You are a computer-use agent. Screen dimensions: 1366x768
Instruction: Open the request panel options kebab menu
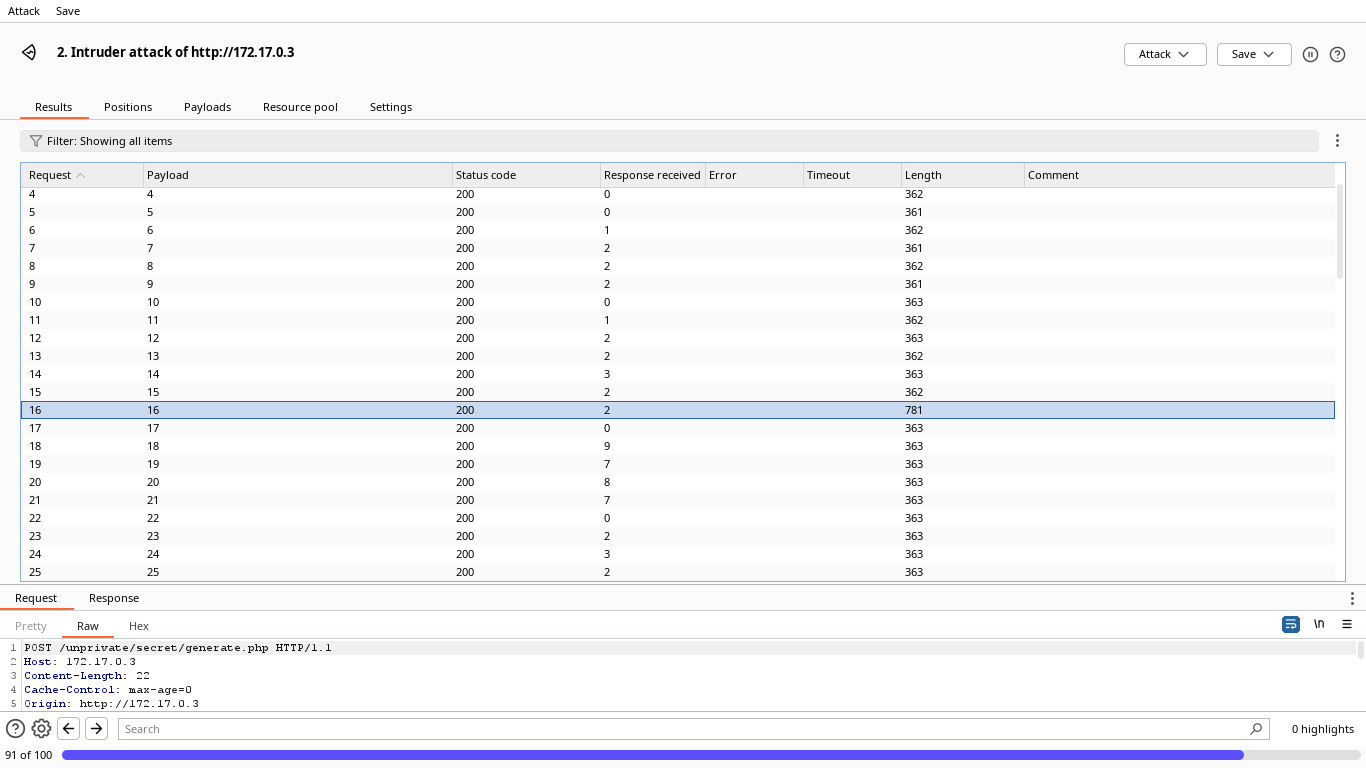point(1352,598)
